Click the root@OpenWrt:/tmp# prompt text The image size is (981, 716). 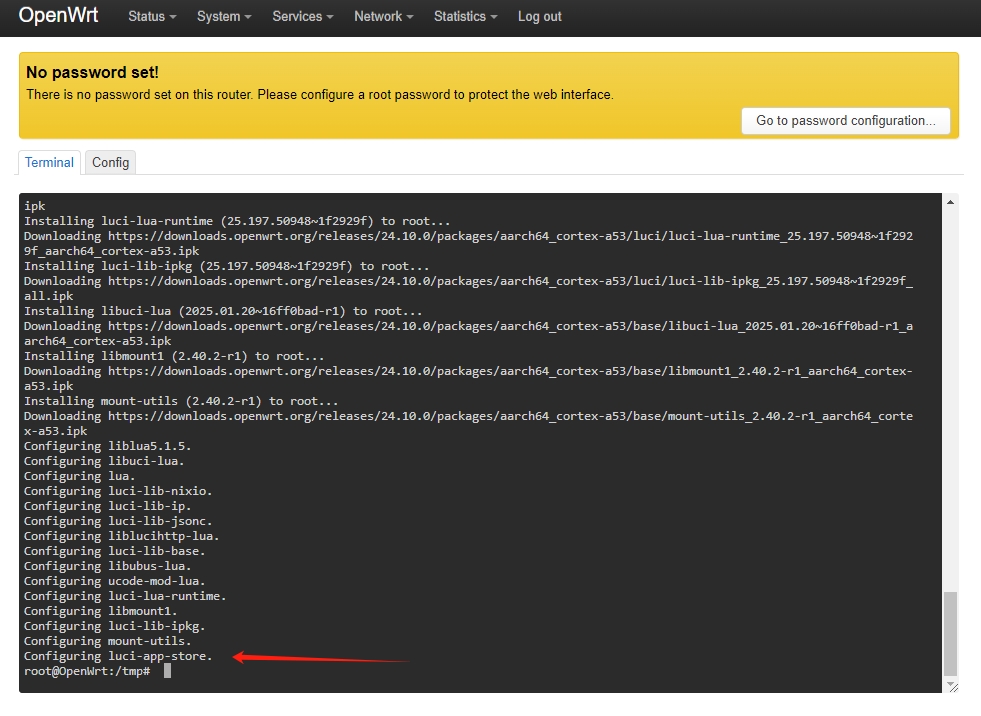(87, 671)
